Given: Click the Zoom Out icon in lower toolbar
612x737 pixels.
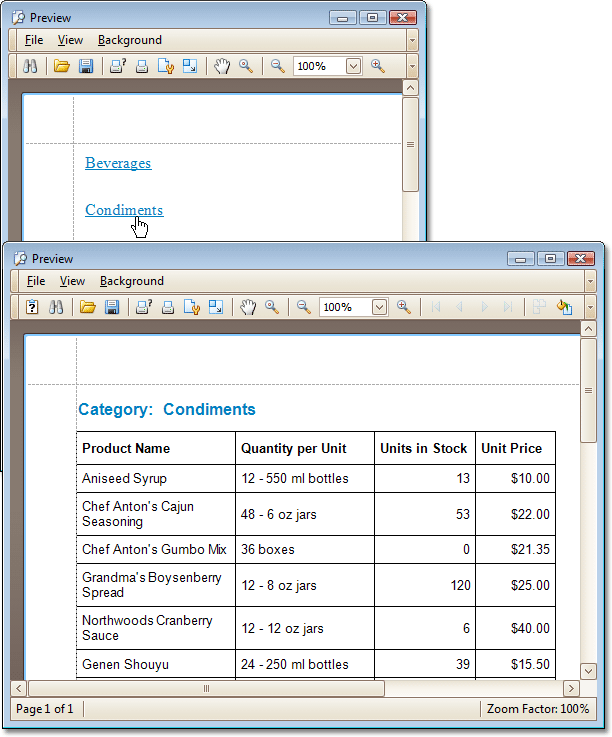Looking at the screenshot, I should tap(304, 307).
